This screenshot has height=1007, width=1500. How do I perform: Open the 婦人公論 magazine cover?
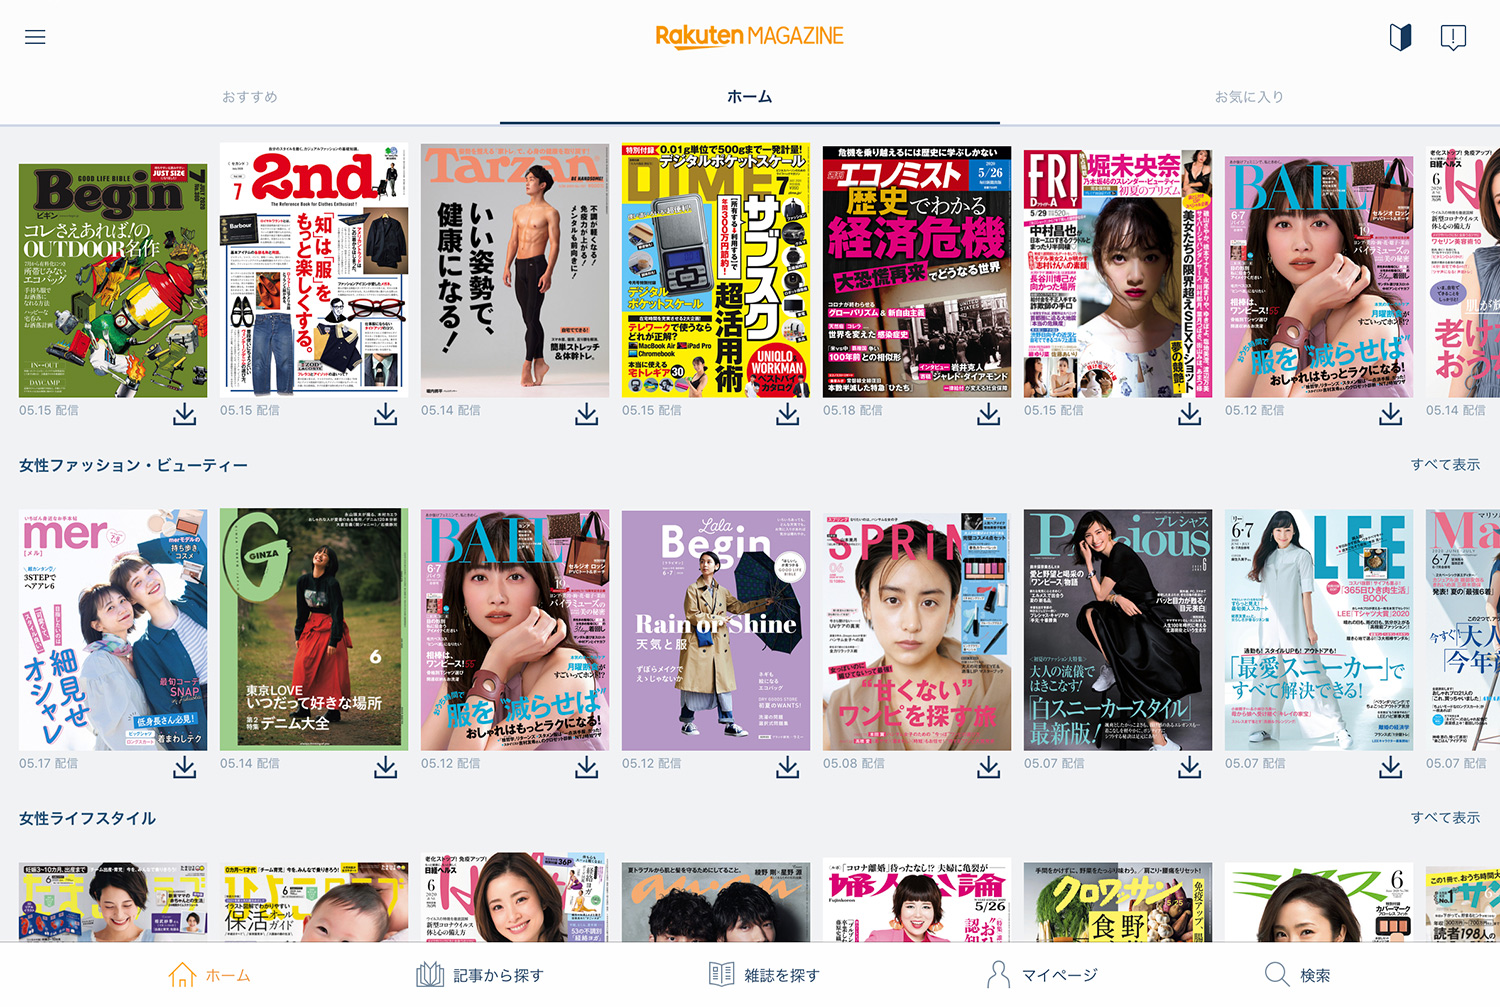pos(917,901)
